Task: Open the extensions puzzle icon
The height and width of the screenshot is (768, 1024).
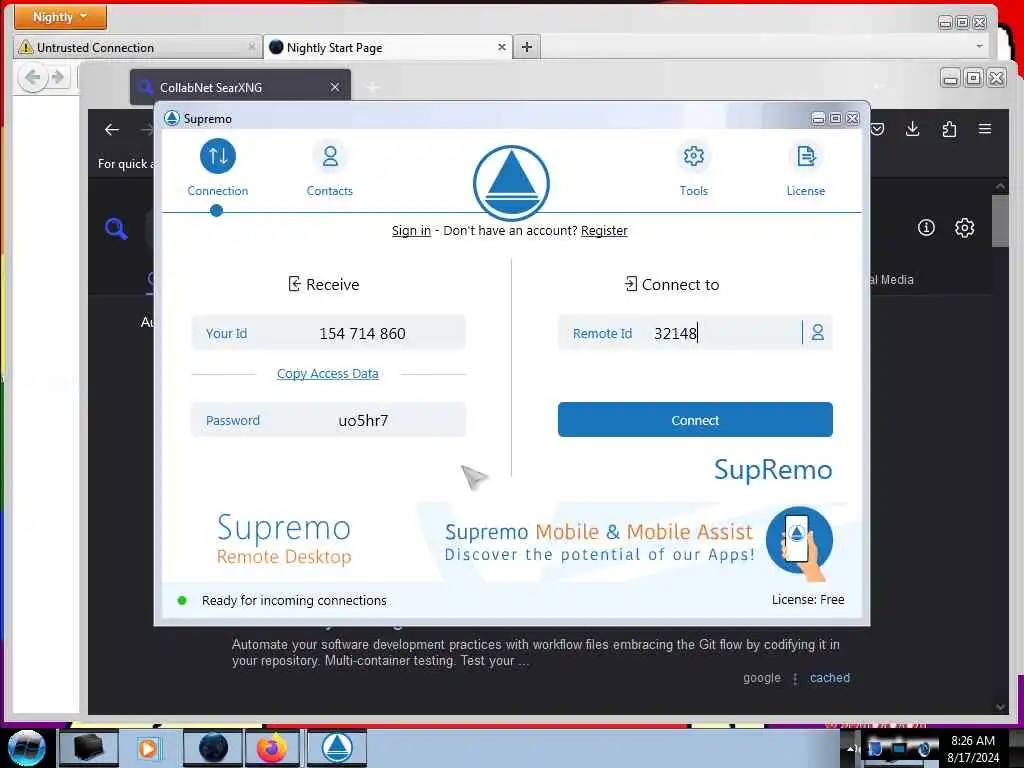Action: 949,129
